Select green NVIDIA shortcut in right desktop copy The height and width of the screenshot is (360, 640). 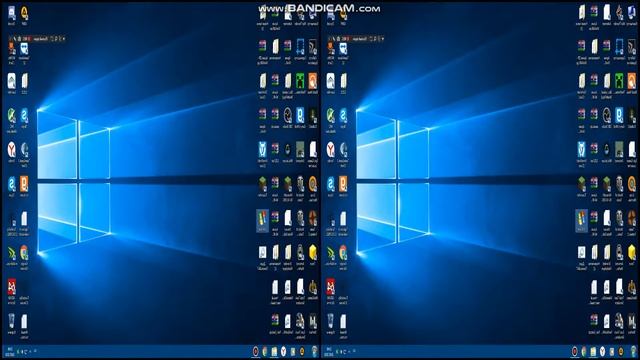coord(331,253)
